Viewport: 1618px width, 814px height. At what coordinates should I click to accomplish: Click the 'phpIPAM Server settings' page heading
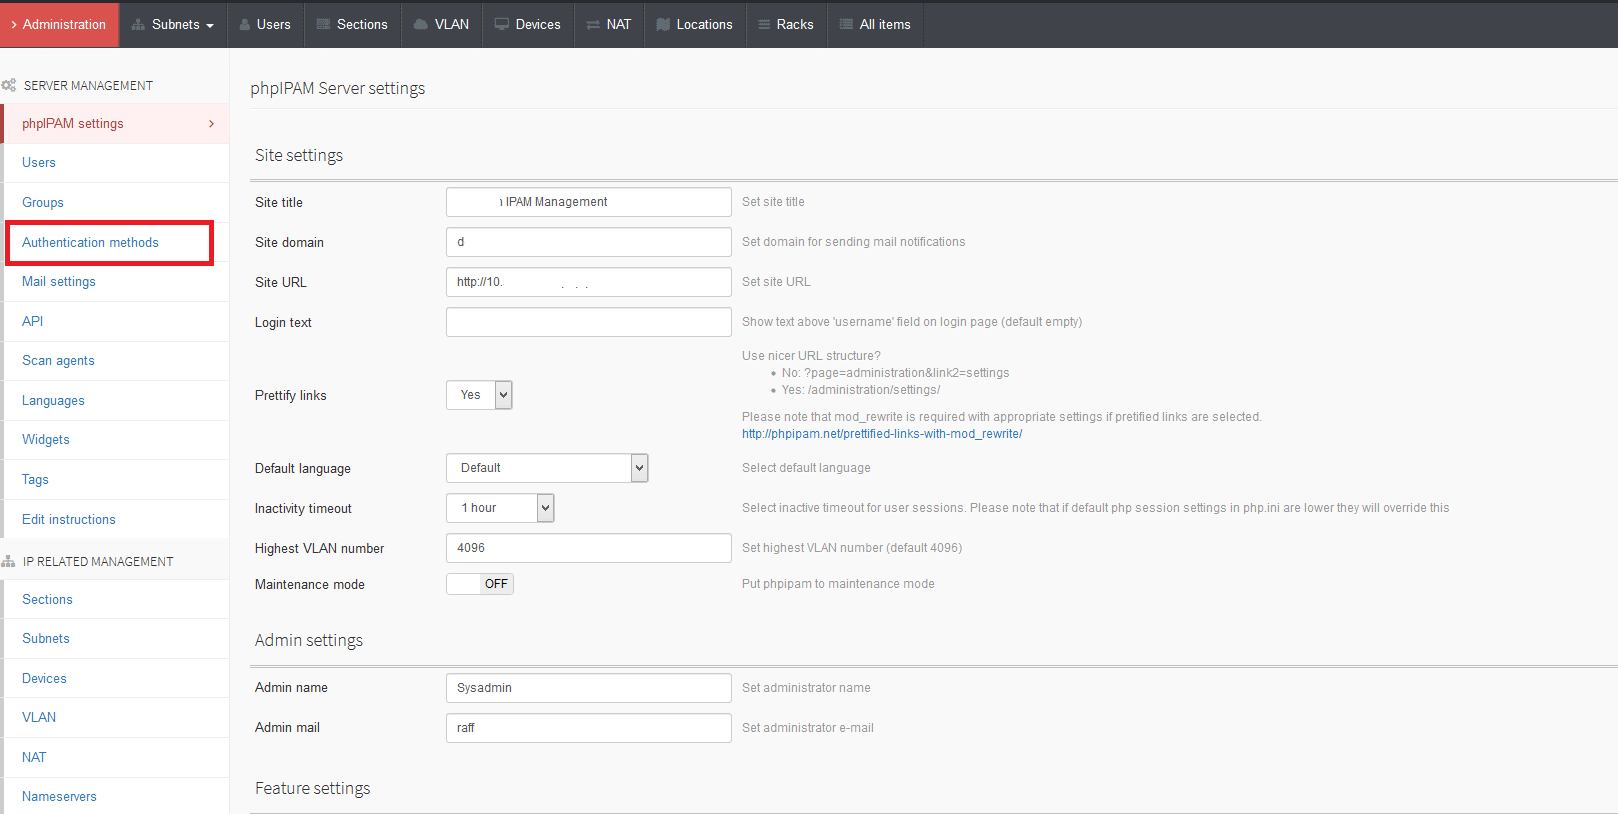(338, 88)
